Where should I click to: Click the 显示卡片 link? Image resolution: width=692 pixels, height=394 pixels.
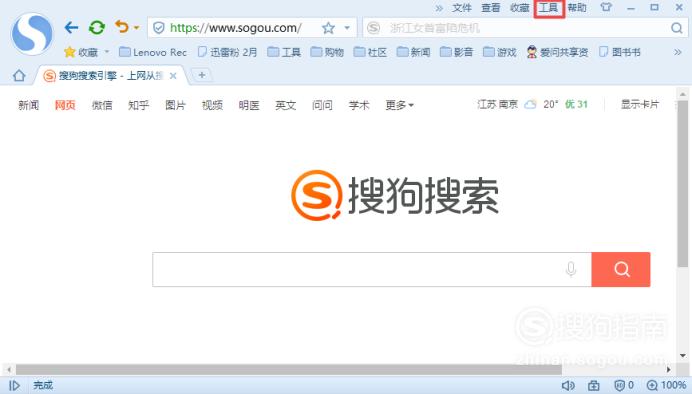pyautogui.click(x=640, y=105)
